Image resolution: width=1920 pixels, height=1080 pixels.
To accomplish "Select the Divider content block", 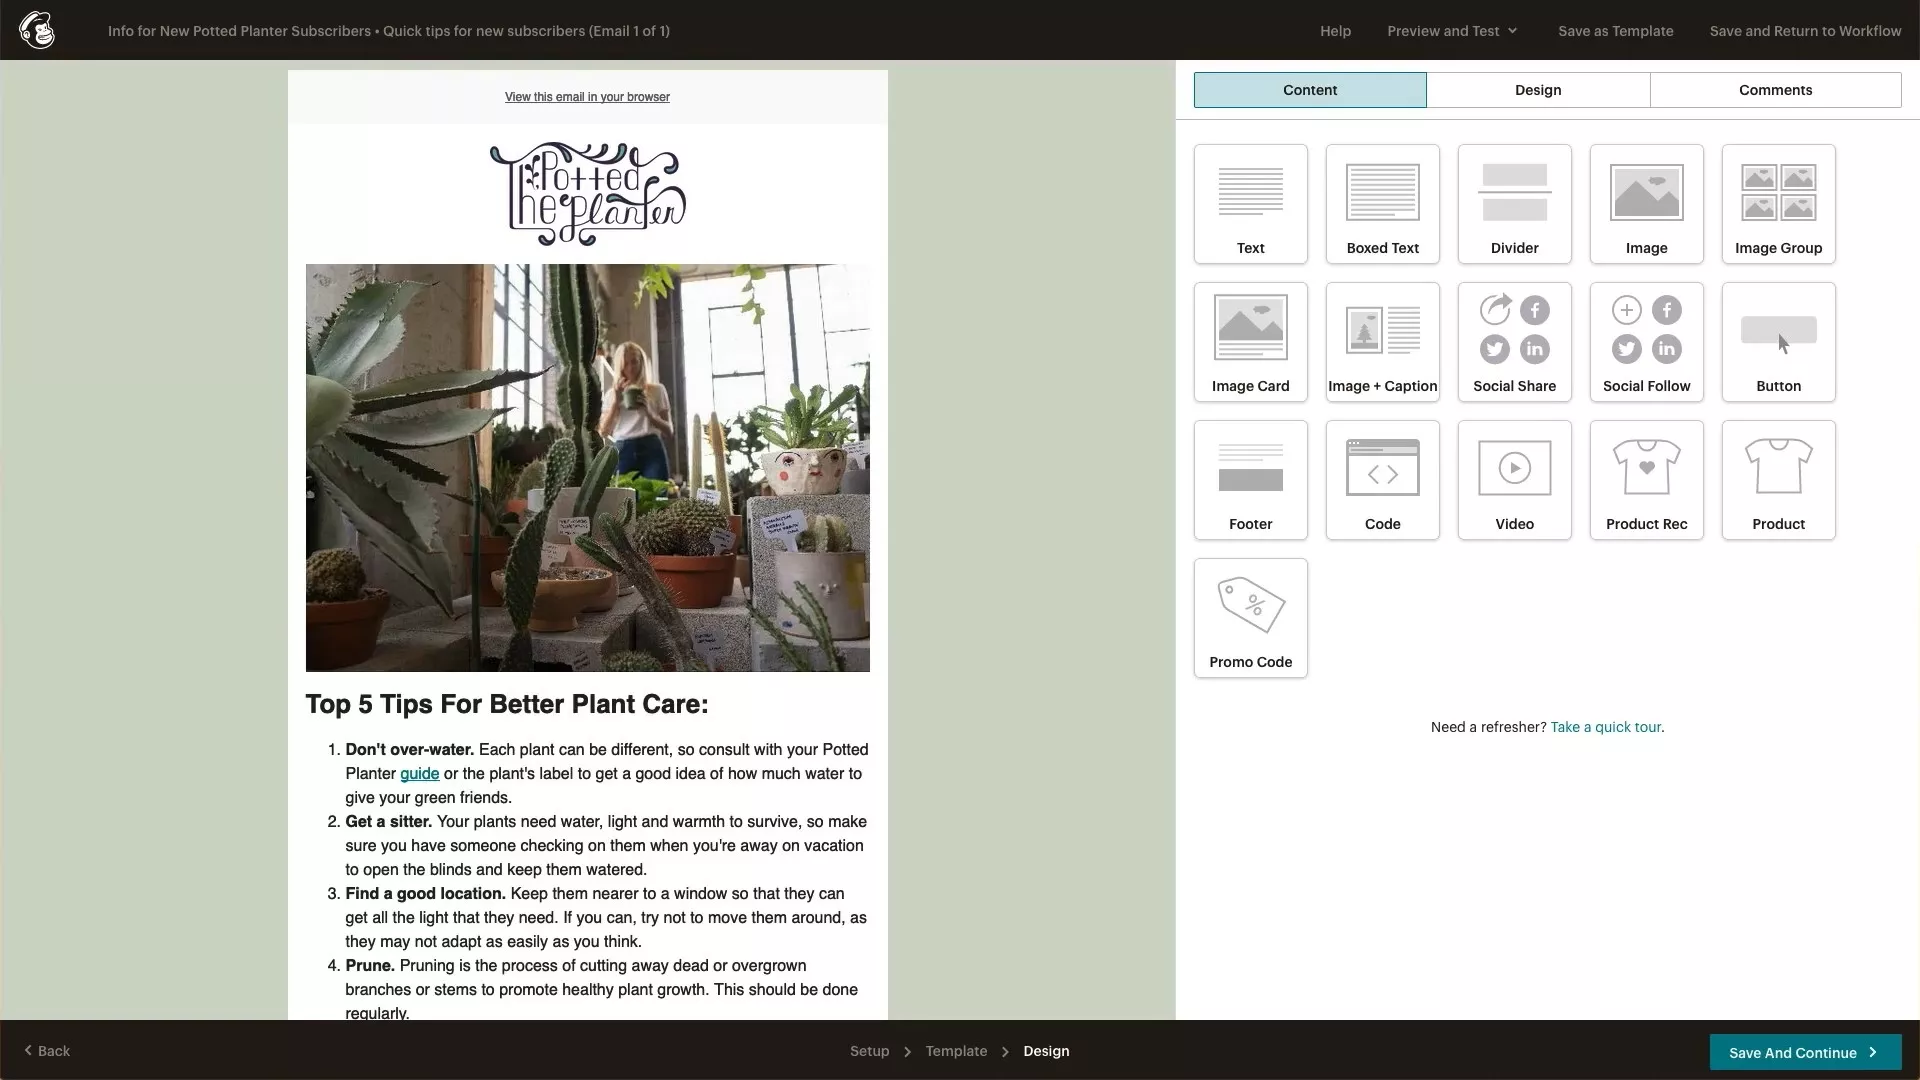I will 1514,204.
